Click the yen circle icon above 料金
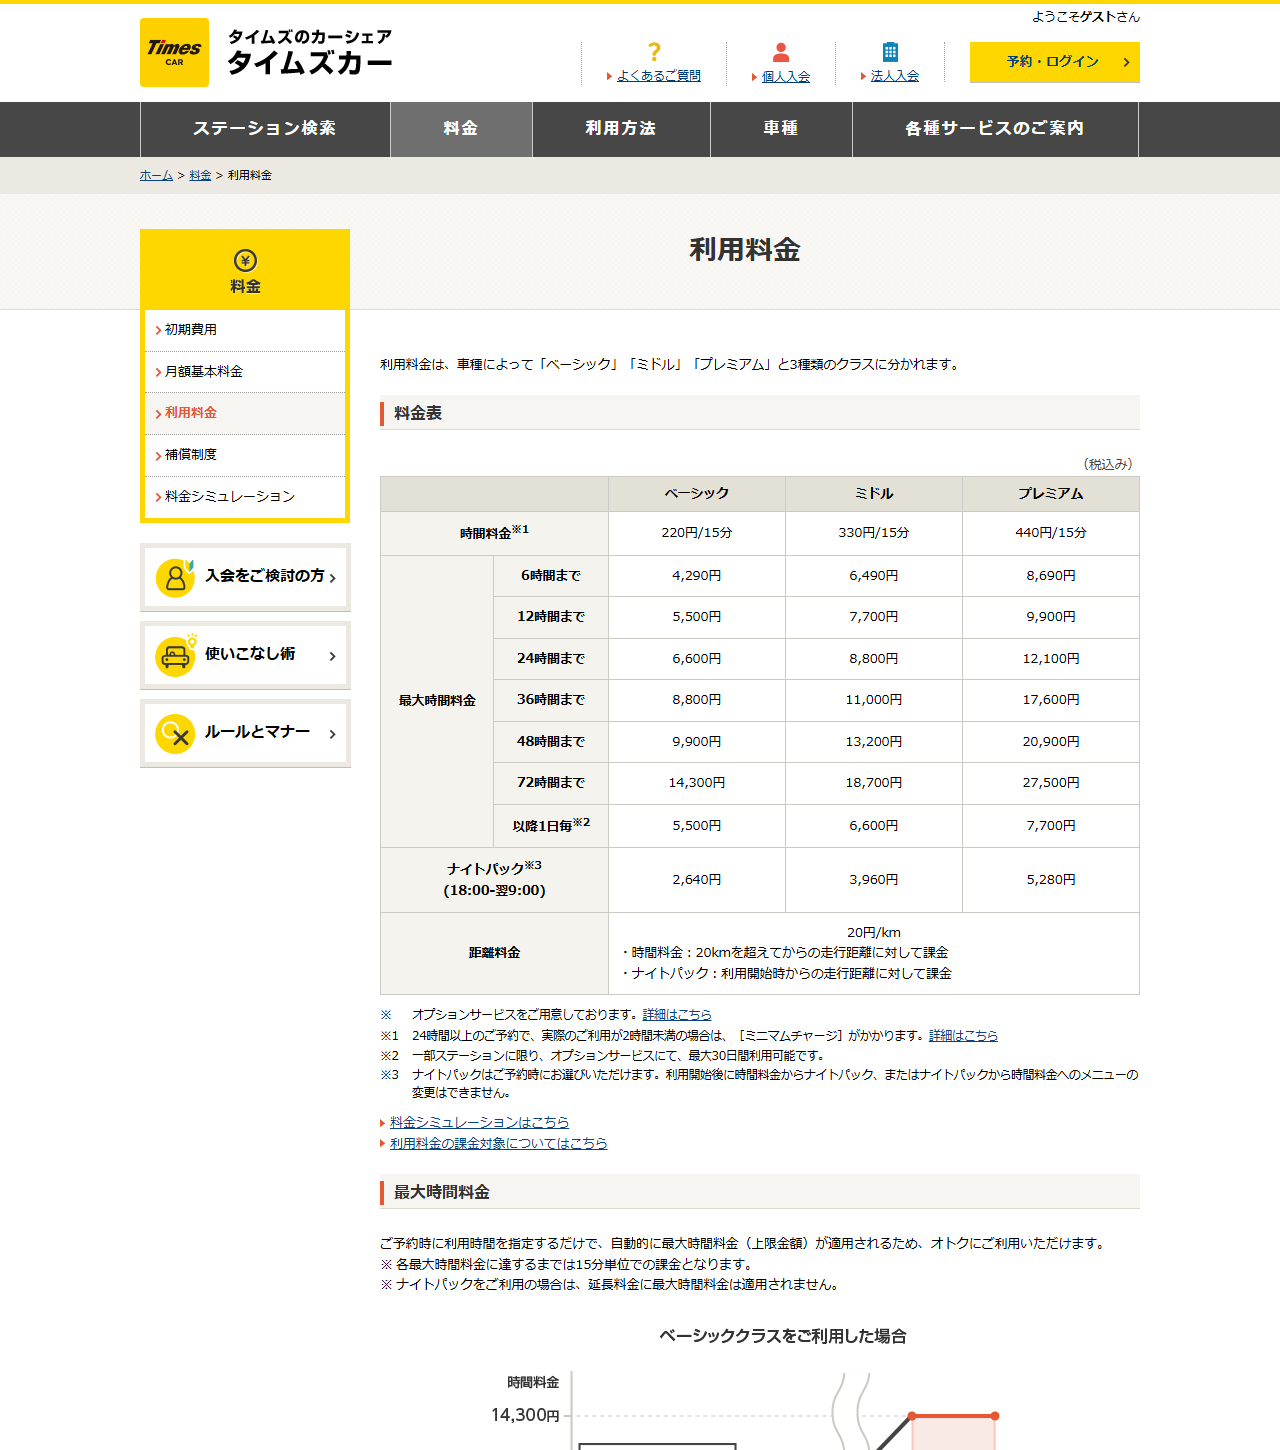 click(x=245, y=260)
